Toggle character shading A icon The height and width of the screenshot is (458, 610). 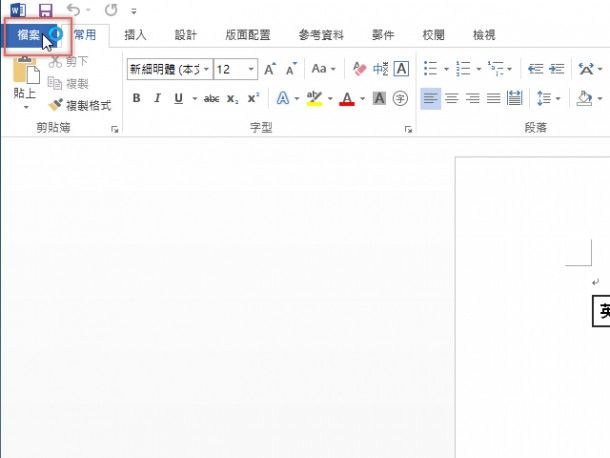pos(379,98)
